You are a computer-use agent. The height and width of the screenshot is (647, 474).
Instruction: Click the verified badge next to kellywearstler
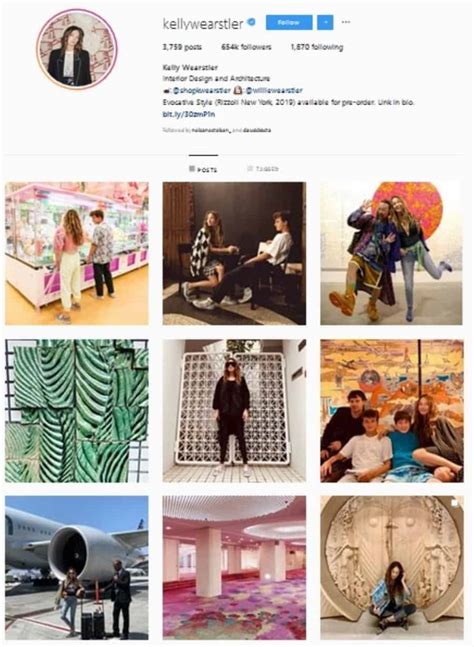(x=251, y=22)
